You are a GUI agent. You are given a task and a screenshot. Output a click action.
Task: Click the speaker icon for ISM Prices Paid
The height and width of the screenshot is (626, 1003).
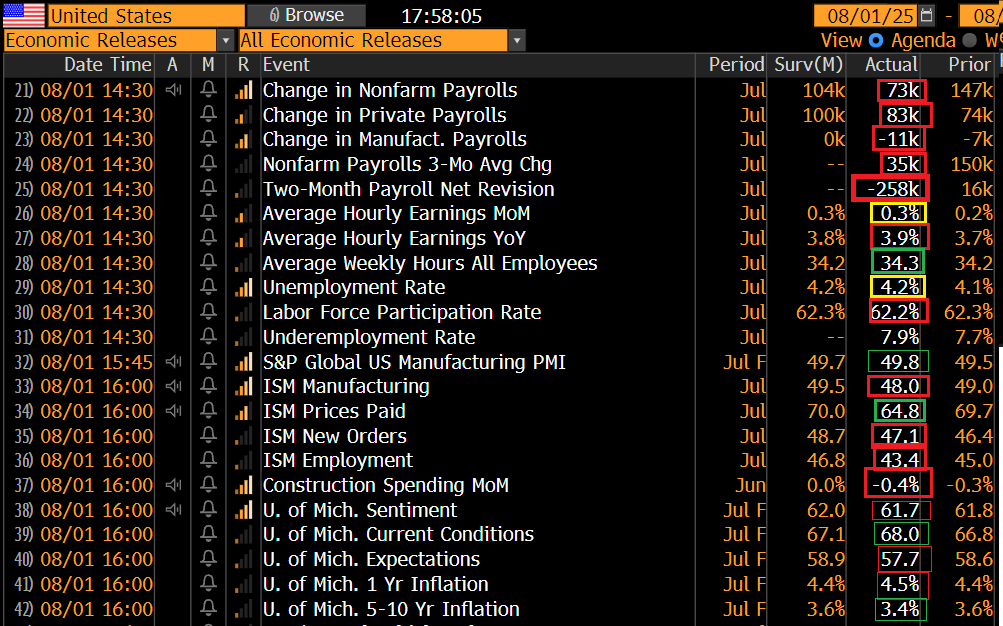tap(173, 411)
